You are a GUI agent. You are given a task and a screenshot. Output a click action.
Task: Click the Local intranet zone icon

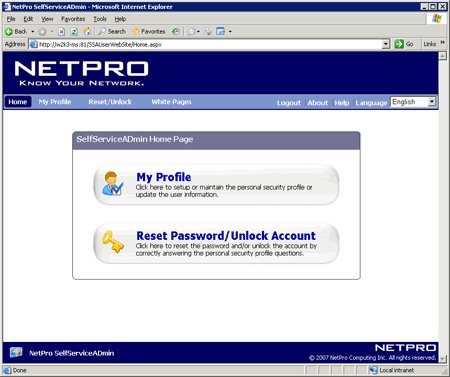click(x=373, y=370)
